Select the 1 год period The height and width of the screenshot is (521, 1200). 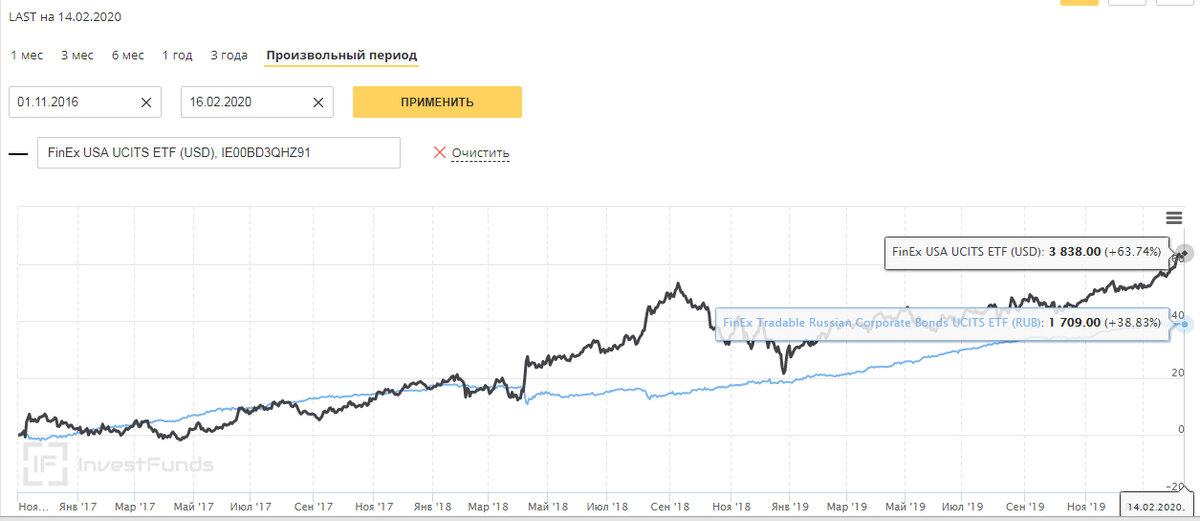[x=178, y=55]
